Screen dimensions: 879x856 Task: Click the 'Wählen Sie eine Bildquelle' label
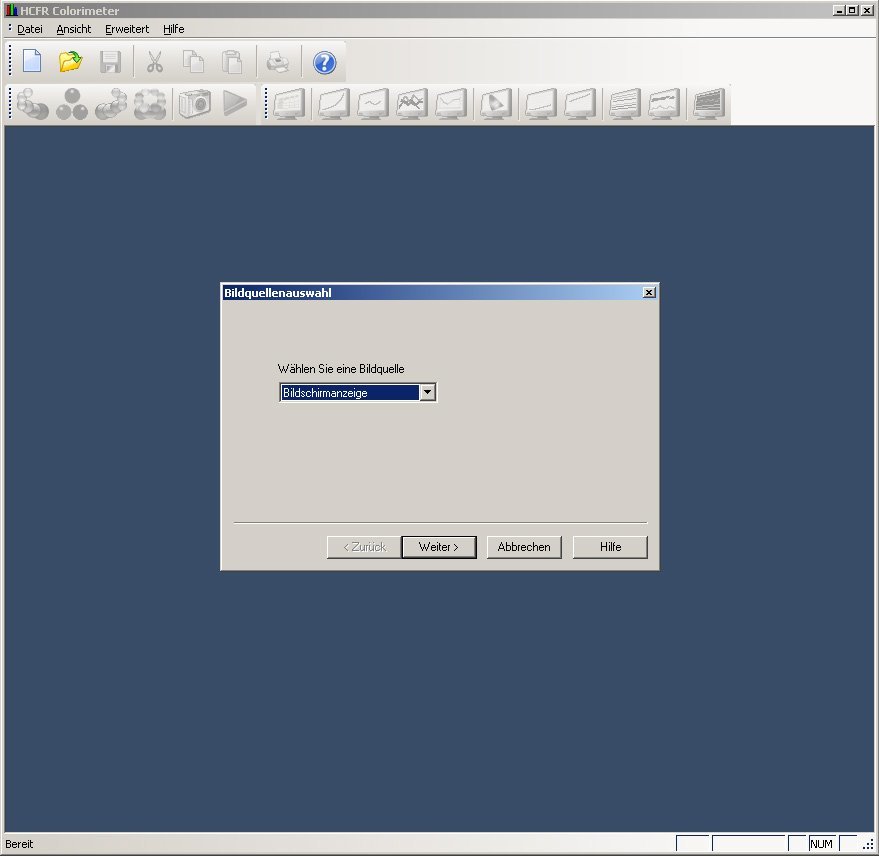[x=341, y=369]
